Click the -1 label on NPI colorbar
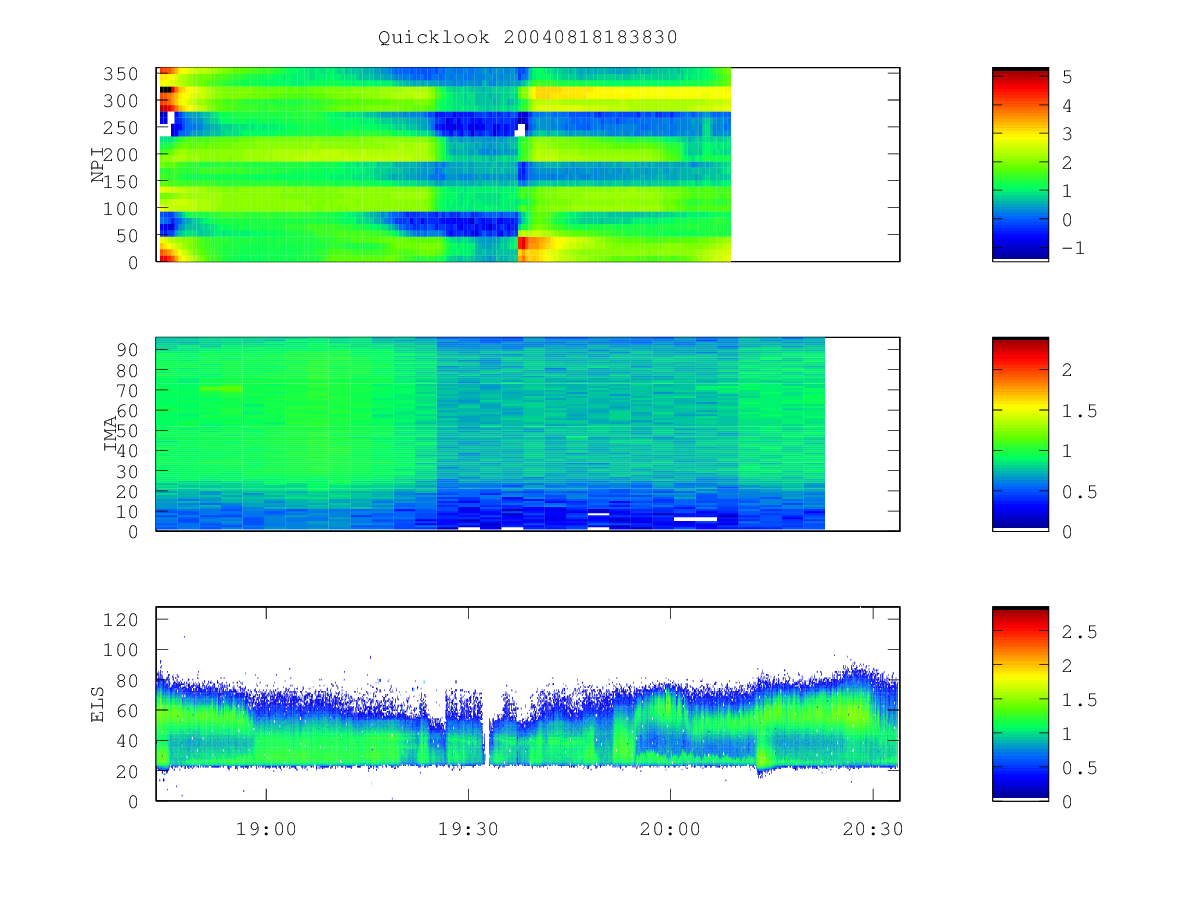1200x900 pixels. coord(1072,249)
